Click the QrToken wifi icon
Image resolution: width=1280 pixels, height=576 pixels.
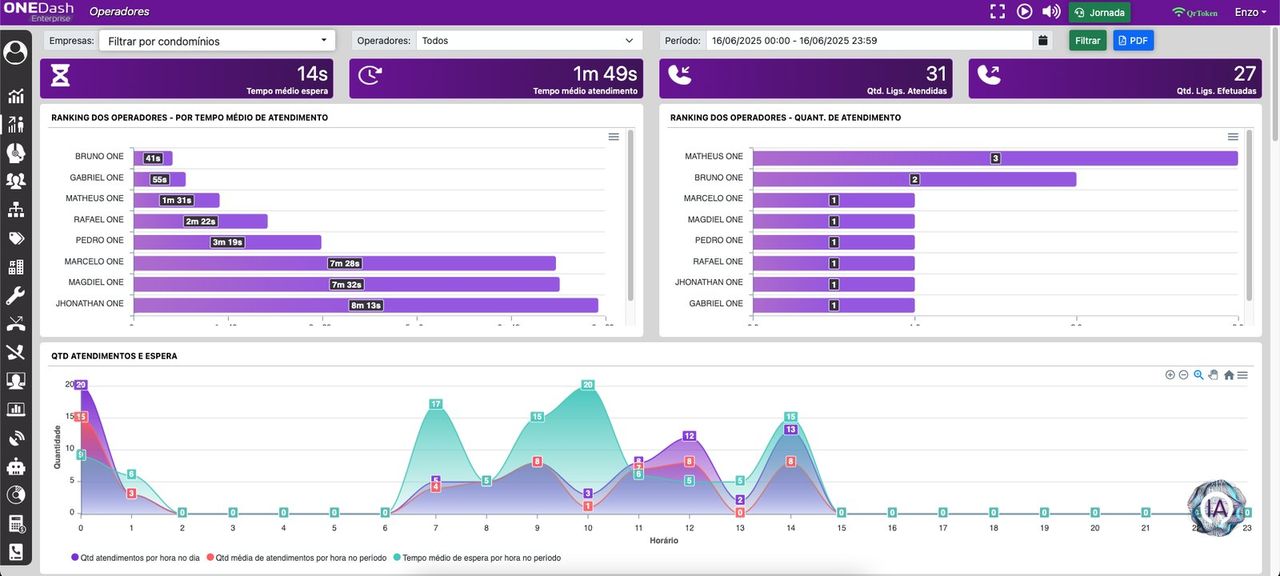[x=1192, y=12]
